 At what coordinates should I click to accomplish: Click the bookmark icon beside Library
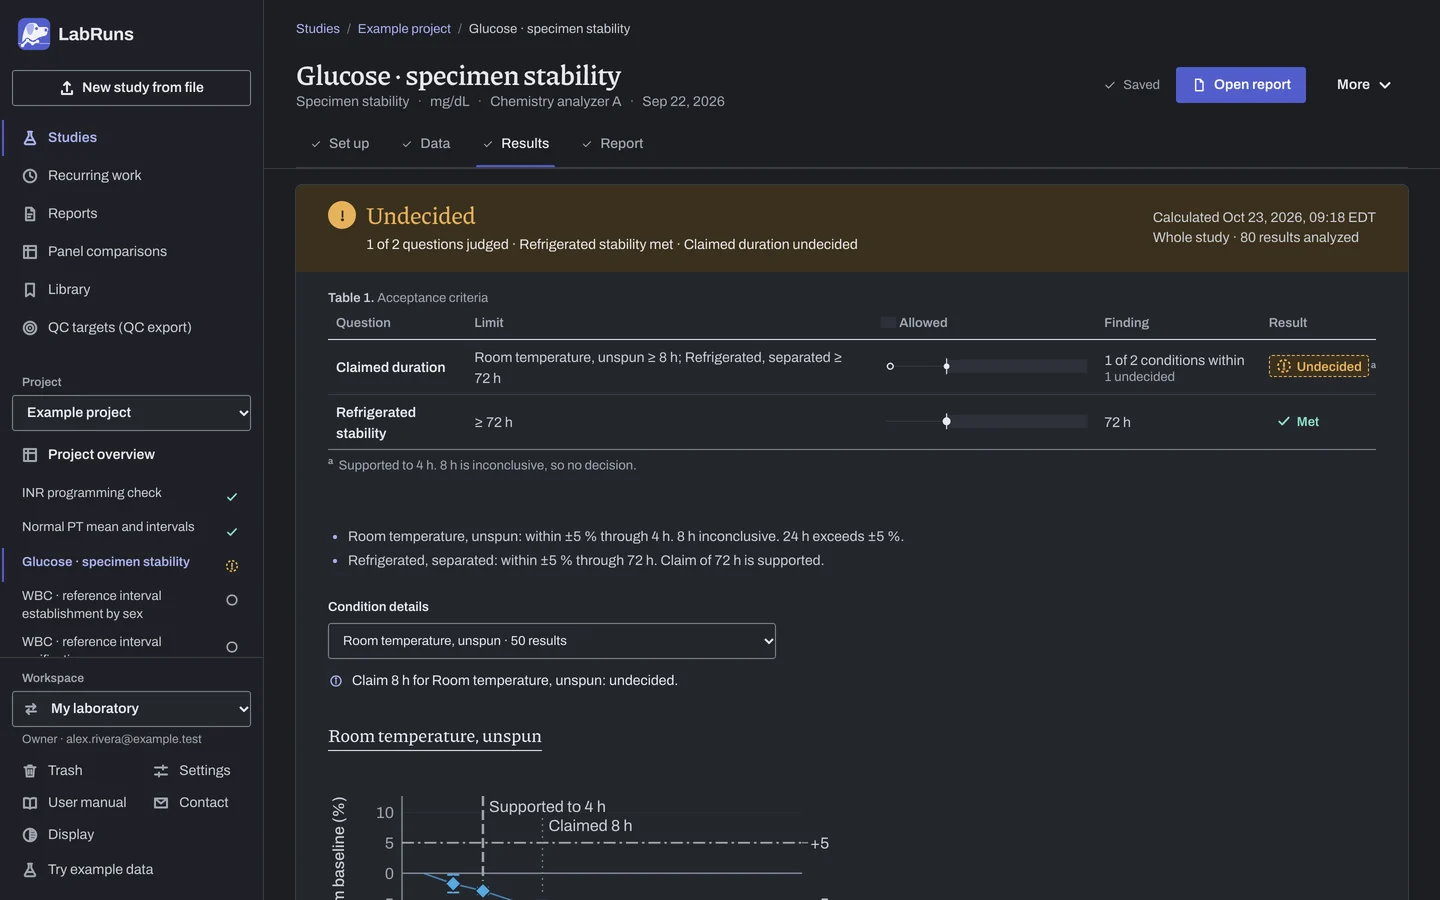pyautogui.click(x=30, y=290)
